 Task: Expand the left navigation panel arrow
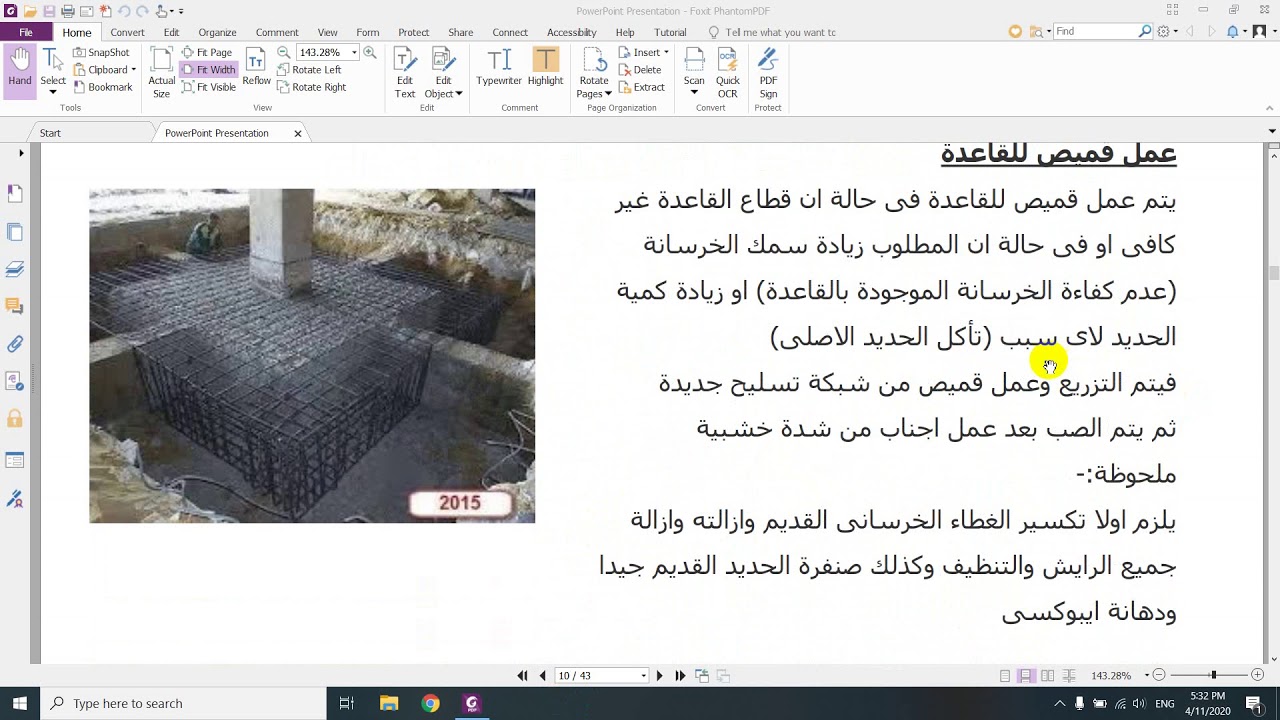point(21,153)
